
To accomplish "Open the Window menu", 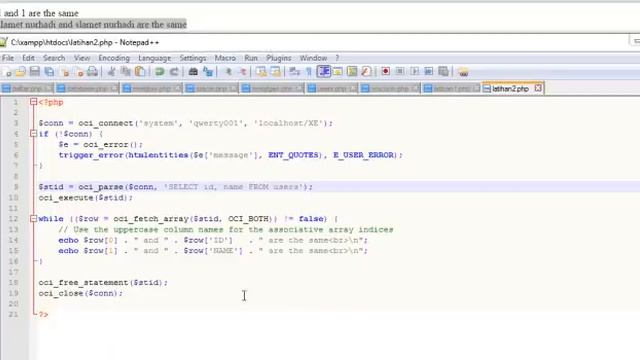I will pos(313,58).
